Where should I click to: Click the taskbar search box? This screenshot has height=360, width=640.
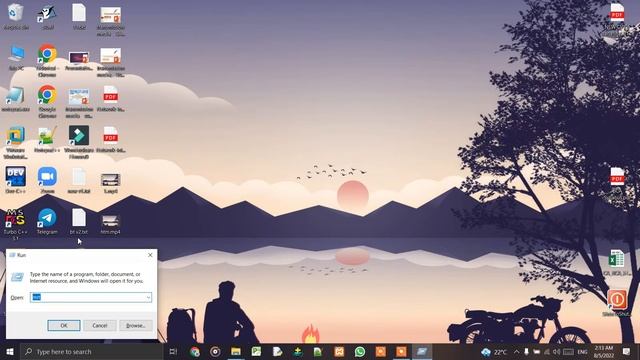pyautogui.click(x=91, y=351)
